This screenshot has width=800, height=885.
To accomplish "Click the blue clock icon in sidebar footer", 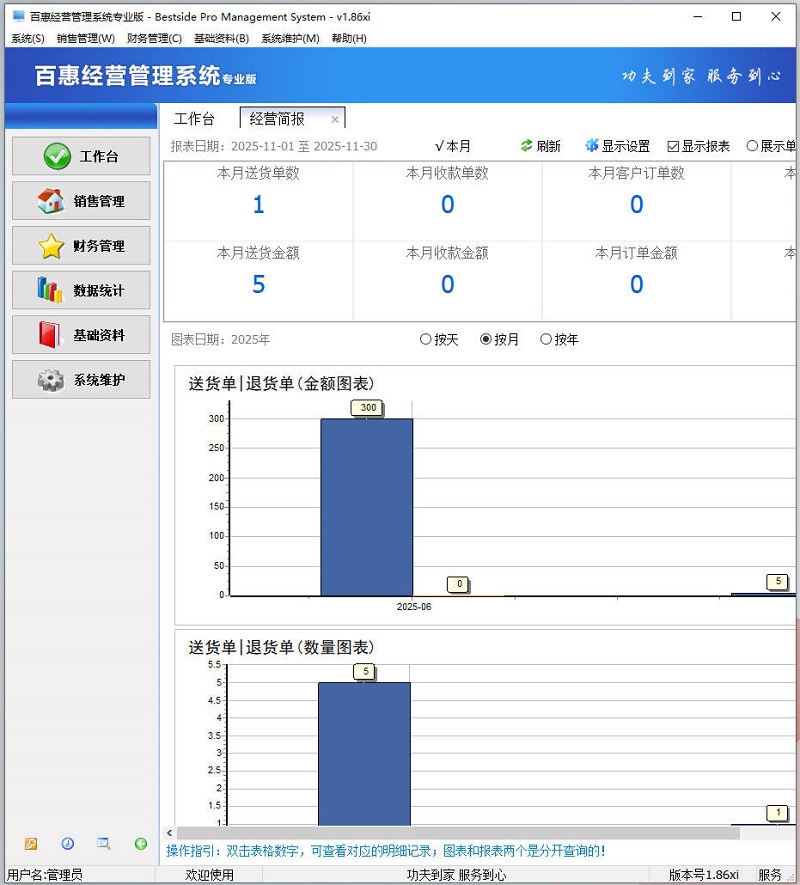I will point(67,844).
